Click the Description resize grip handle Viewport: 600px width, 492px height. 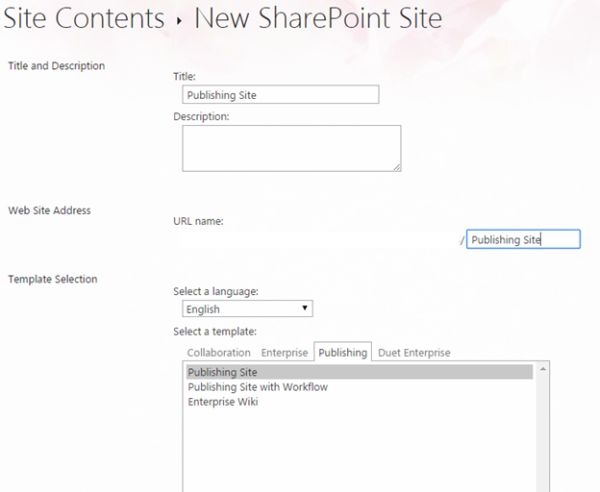397,168
